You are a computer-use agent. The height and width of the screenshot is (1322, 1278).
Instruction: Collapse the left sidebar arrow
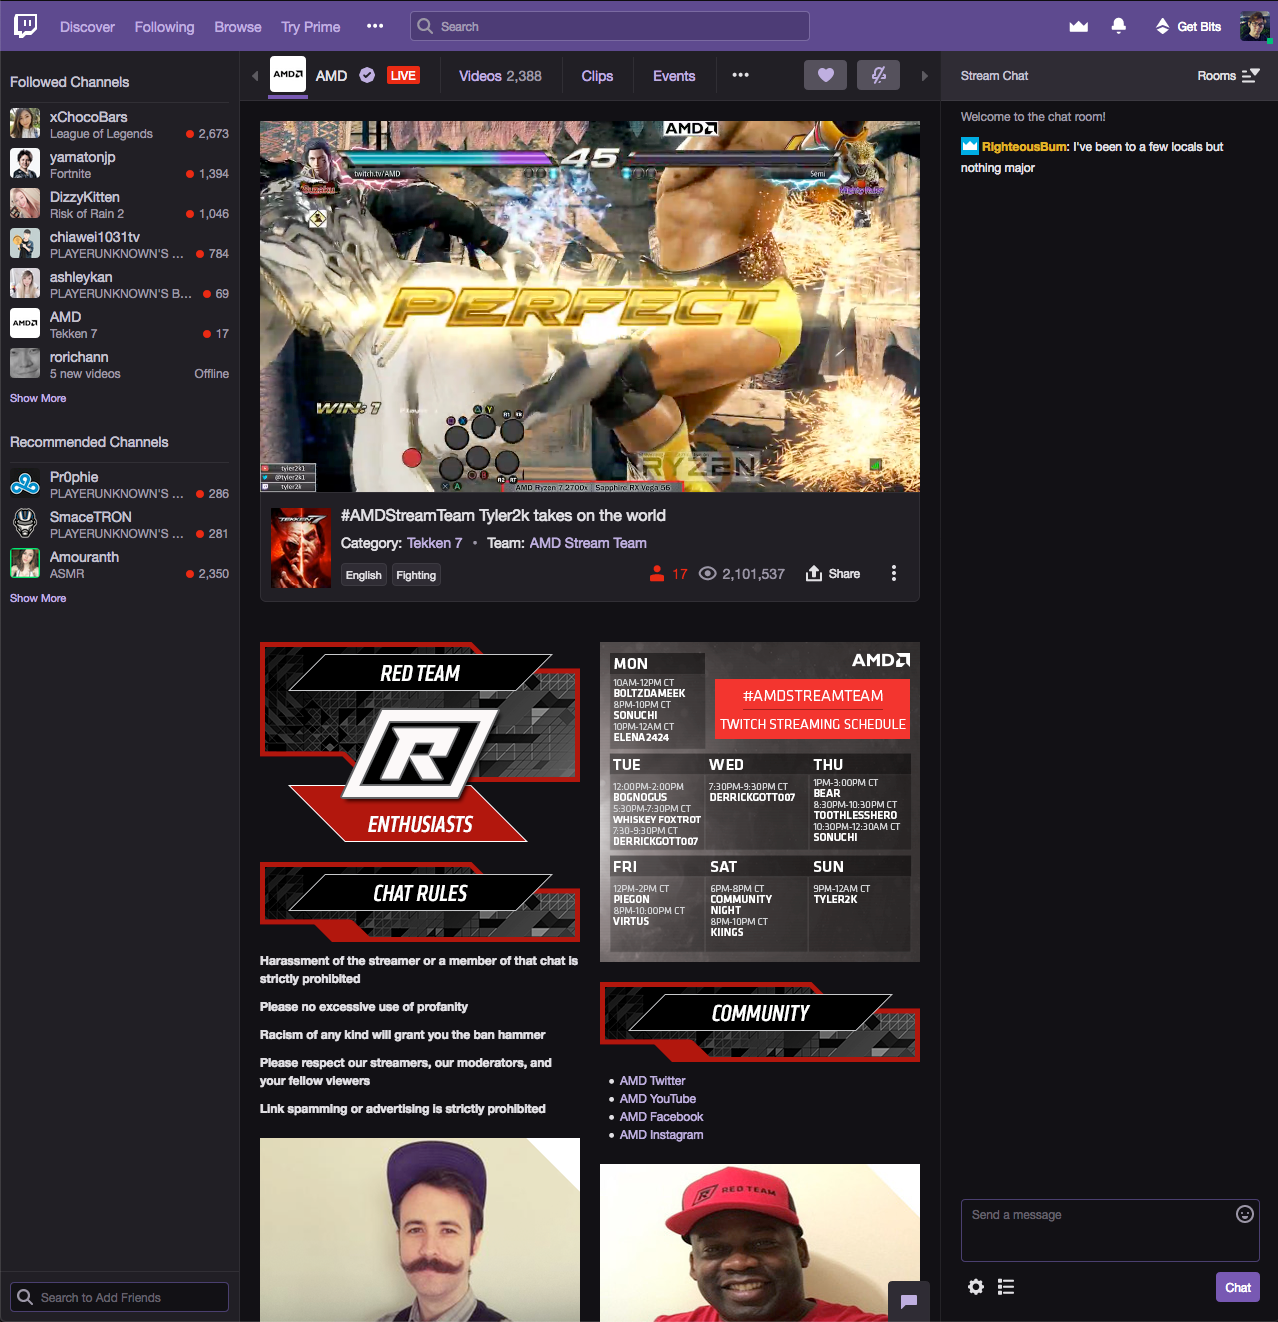pos(254,76)
